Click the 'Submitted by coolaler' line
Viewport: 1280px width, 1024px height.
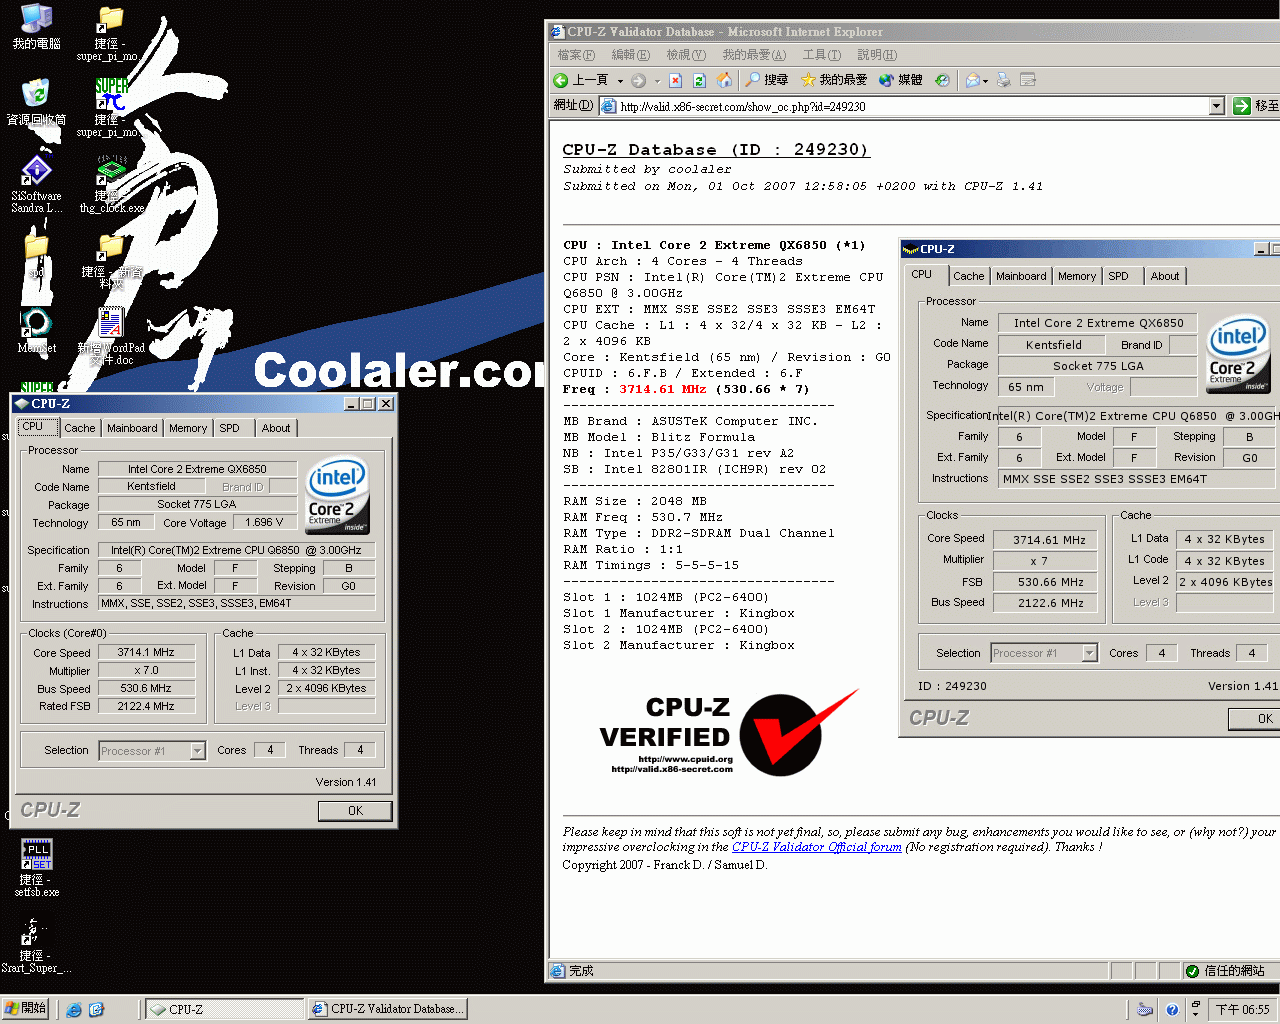tap(647, 170)
